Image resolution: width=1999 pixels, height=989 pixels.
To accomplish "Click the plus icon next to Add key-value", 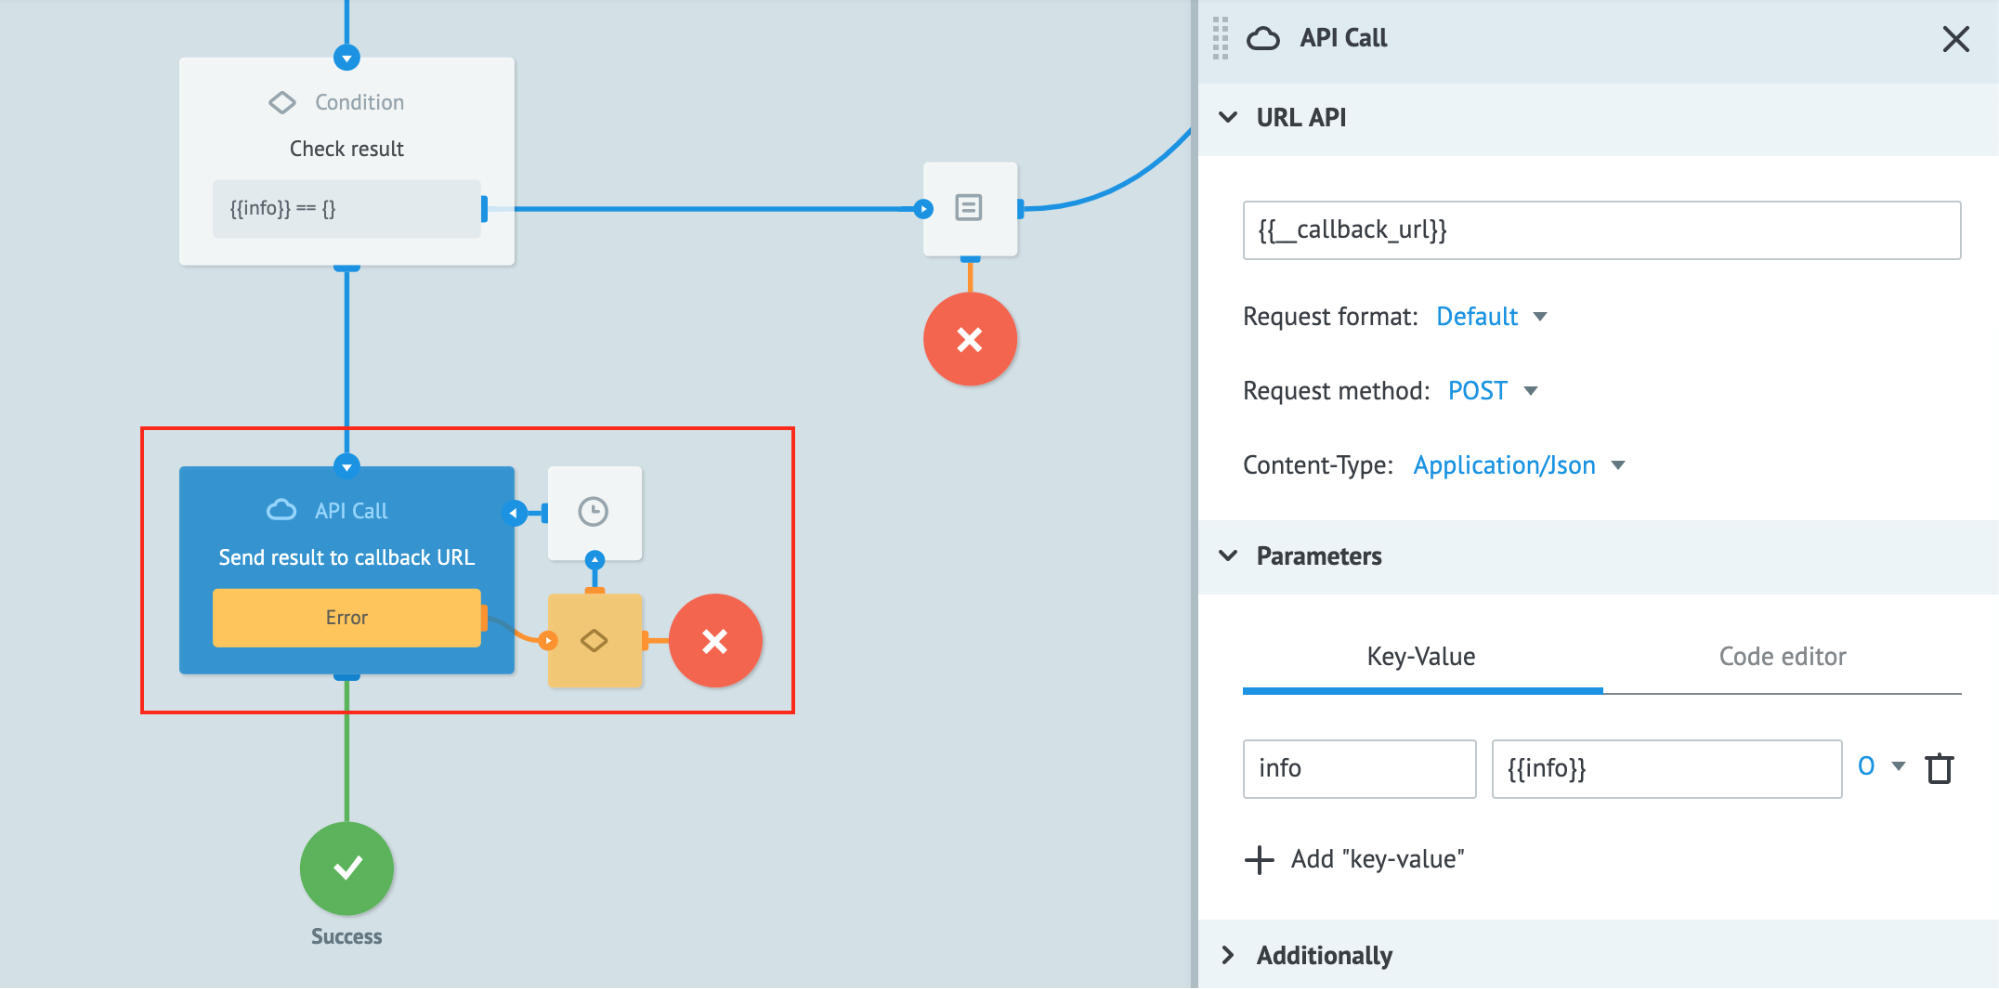I will point(1258,859).
